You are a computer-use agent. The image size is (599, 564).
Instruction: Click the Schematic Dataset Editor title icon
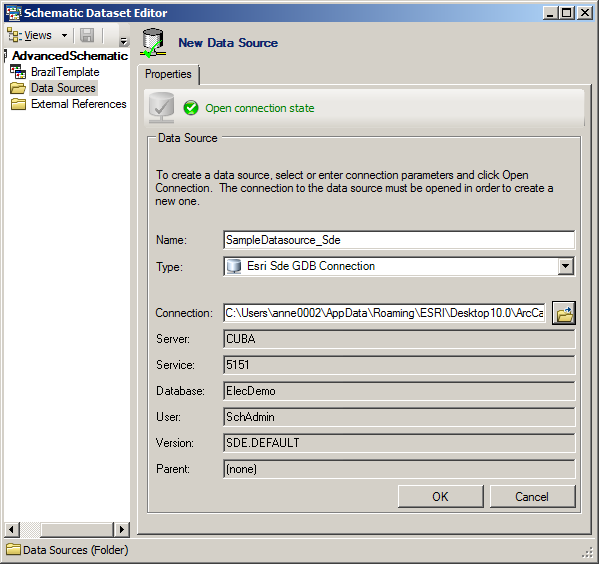coord(13,13)
